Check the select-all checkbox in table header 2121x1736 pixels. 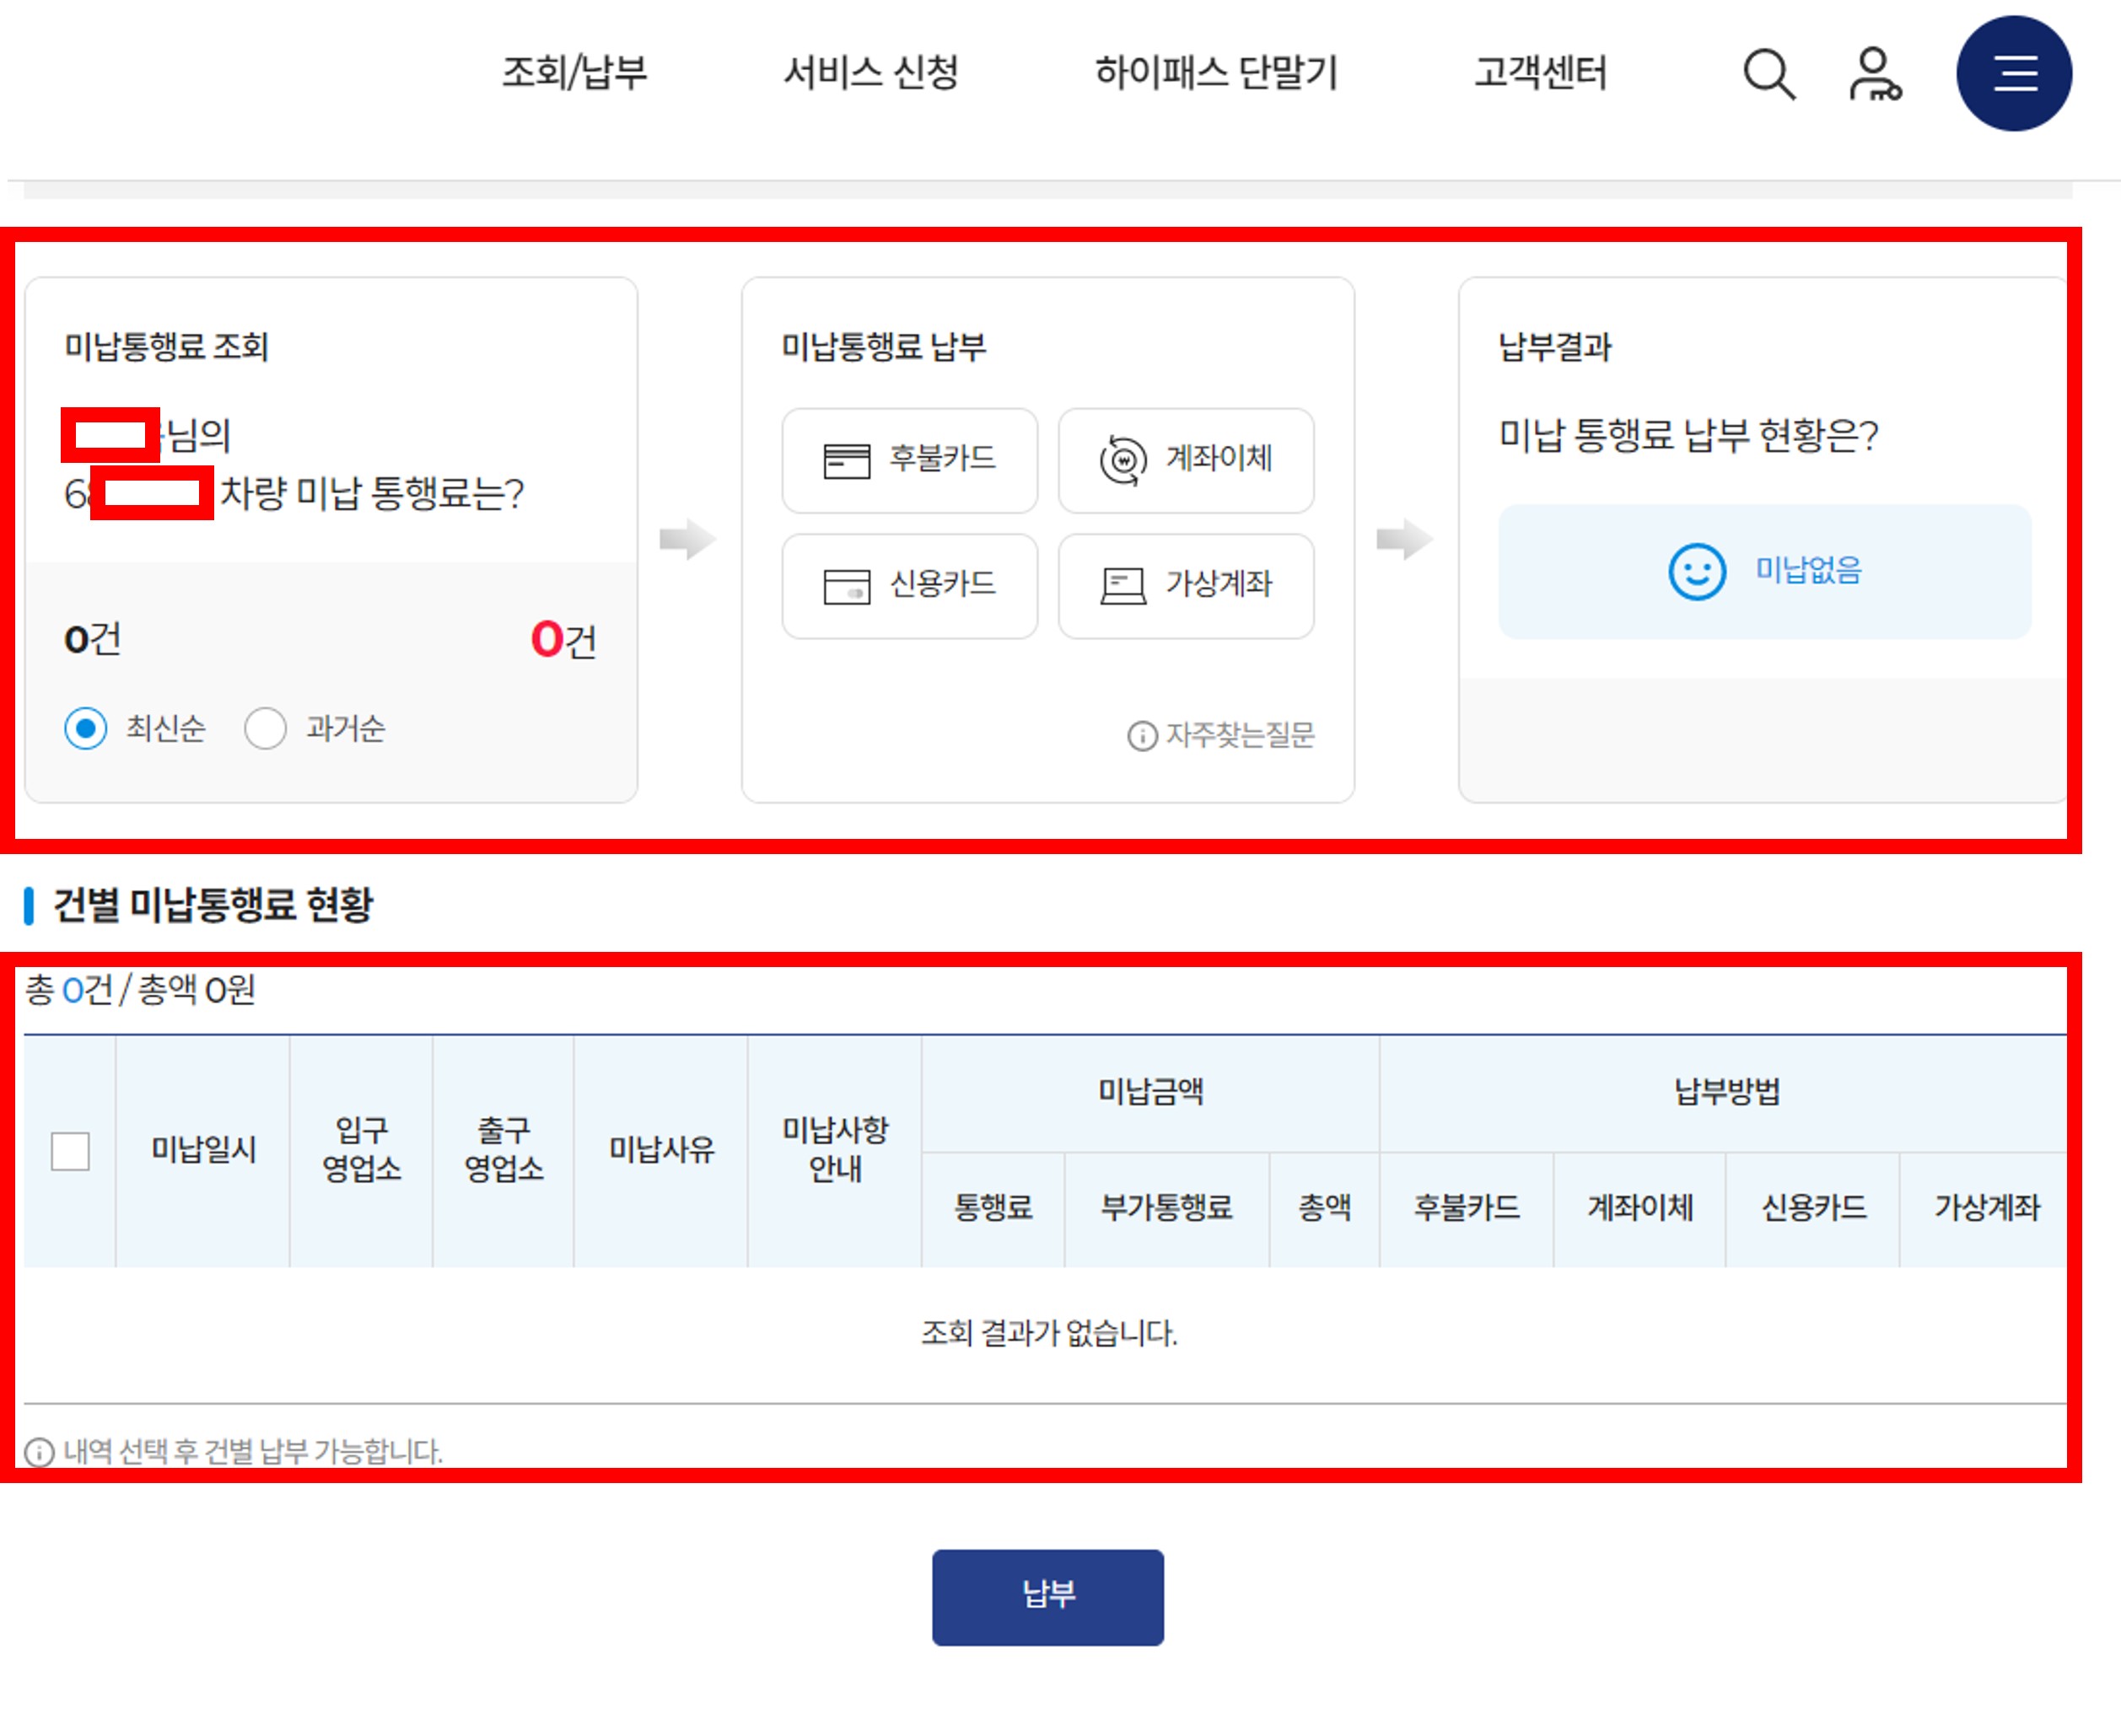coord(70,1151)
